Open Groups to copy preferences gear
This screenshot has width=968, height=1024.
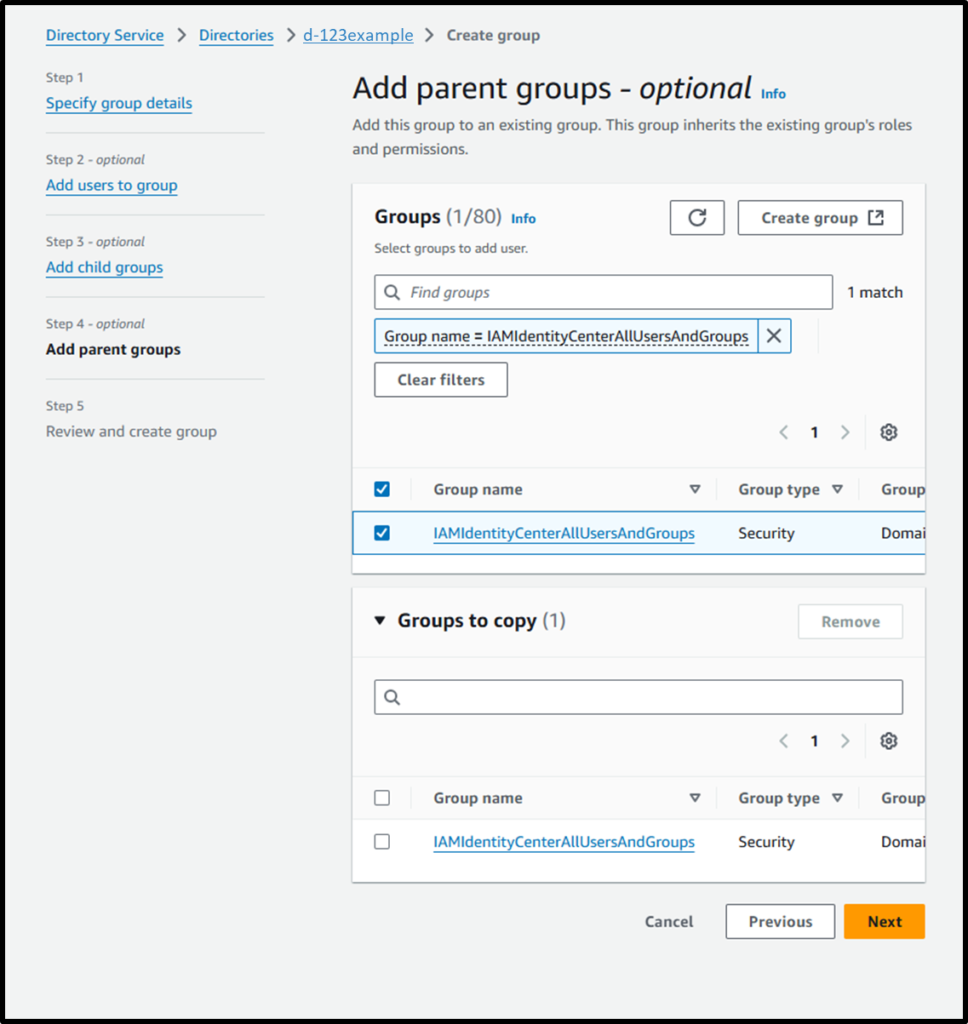(x=888, y=741)
